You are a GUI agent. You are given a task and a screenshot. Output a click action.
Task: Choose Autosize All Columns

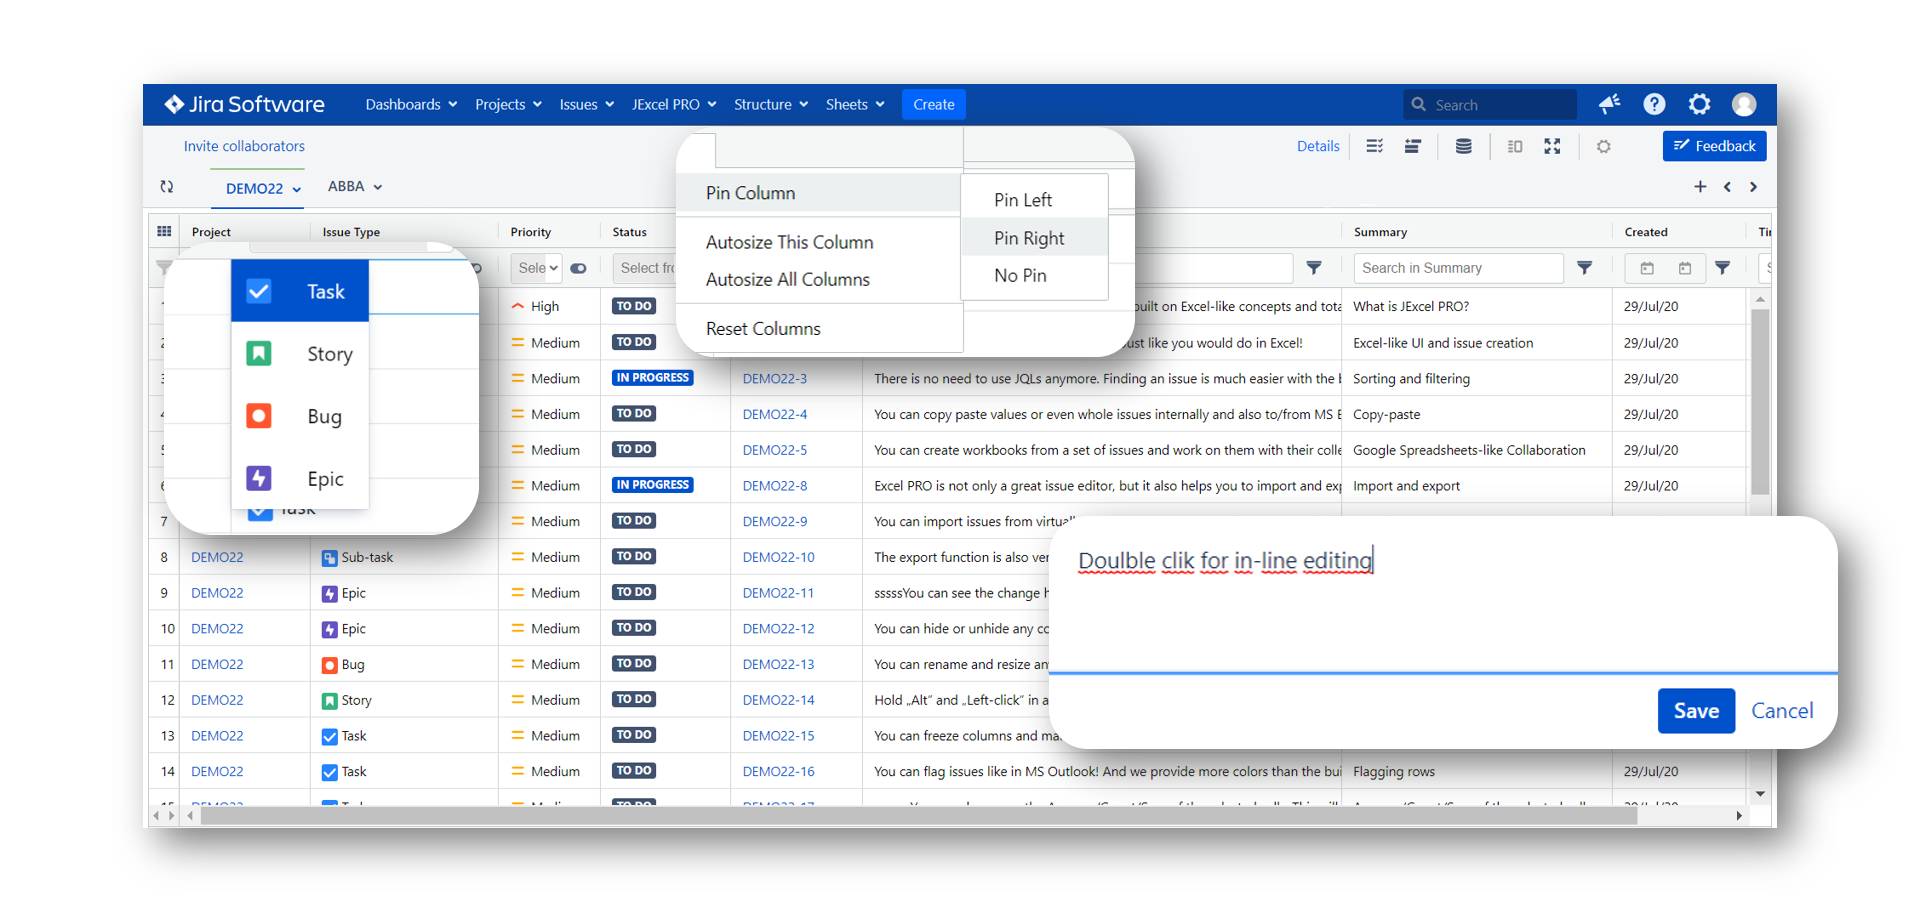click(787, 280)
